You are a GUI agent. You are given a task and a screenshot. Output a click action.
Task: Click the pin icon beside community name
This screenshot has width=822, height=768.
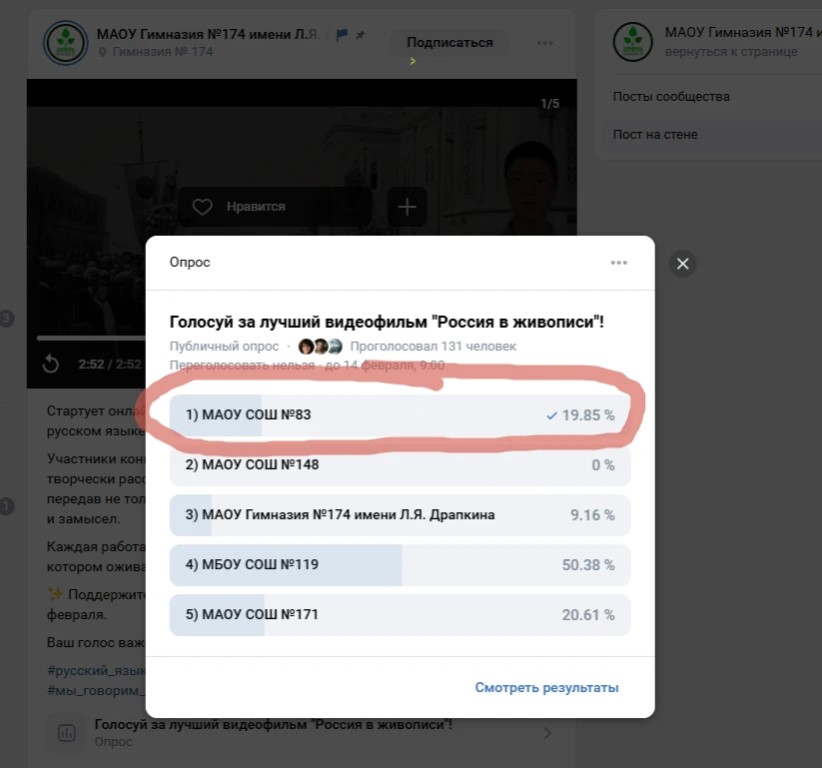360,35
